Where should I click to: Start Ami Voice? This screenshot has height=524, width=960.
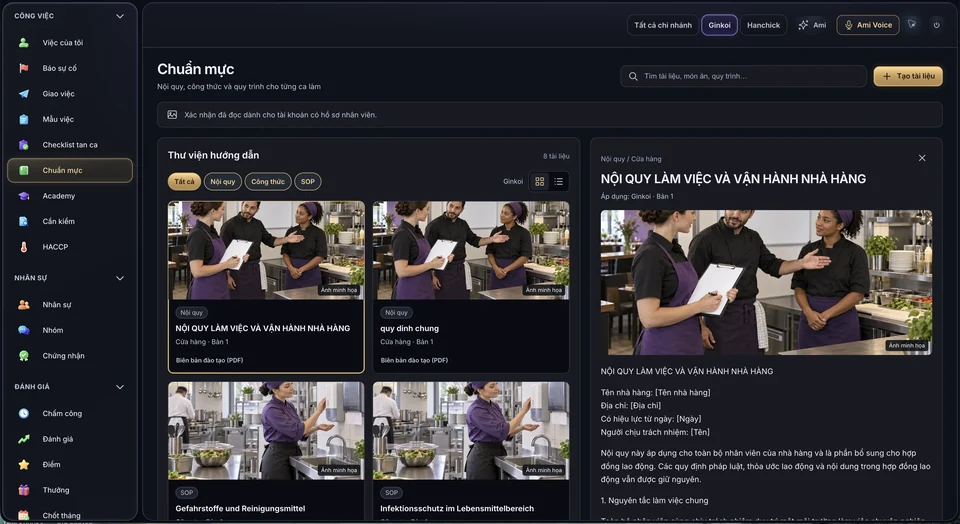pyautogui.click(x=868, y=25)
